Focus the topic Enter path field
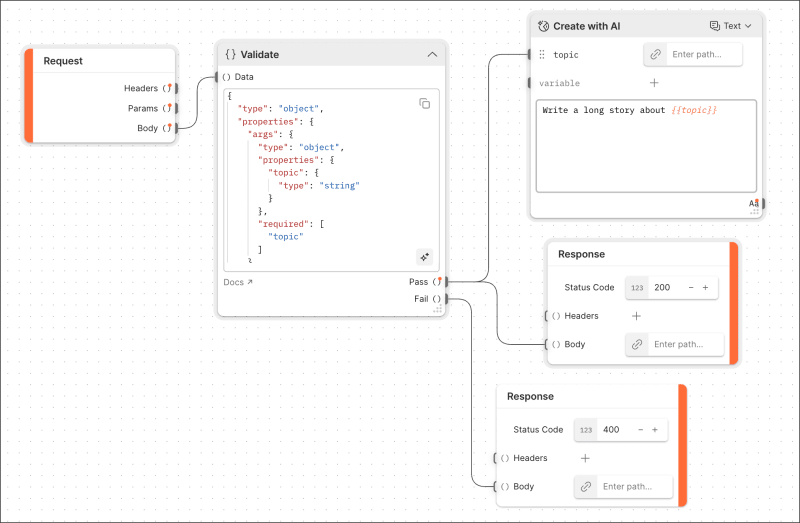Screen dimensions: 800x523 tap(704, 55)
